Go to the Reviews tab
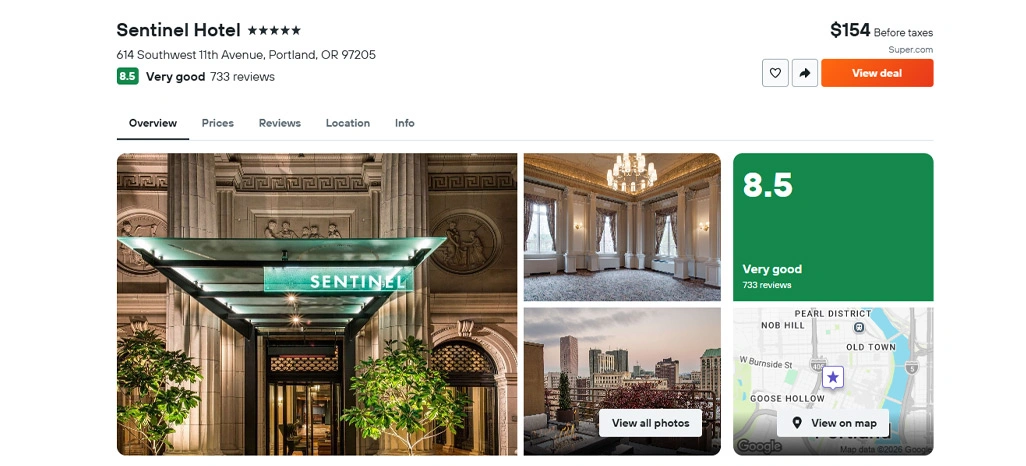 coord(279,123)
